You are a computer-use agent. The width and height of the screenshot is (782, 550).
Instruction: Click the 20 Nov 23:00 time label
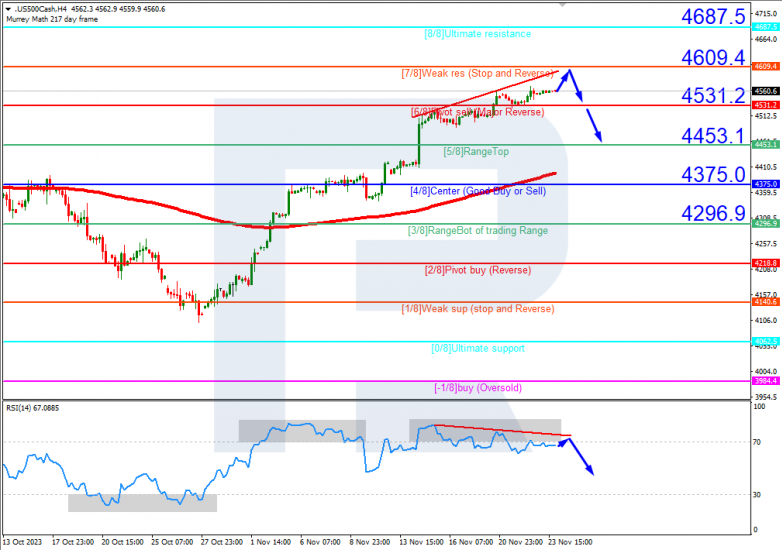[521, 542]
